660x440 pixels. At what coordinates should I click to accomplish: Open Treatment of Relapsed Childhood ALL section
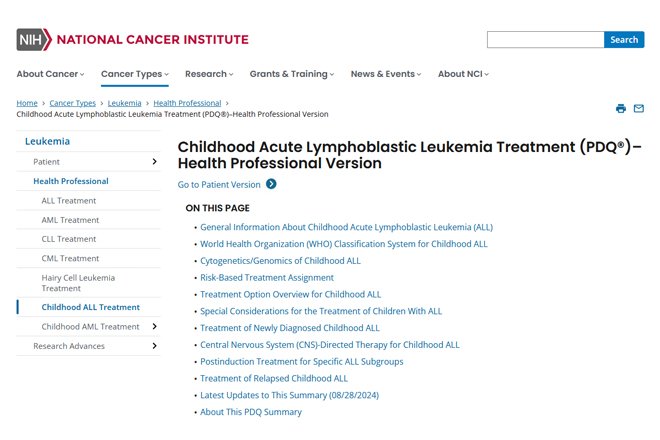[x=274, y=378]
